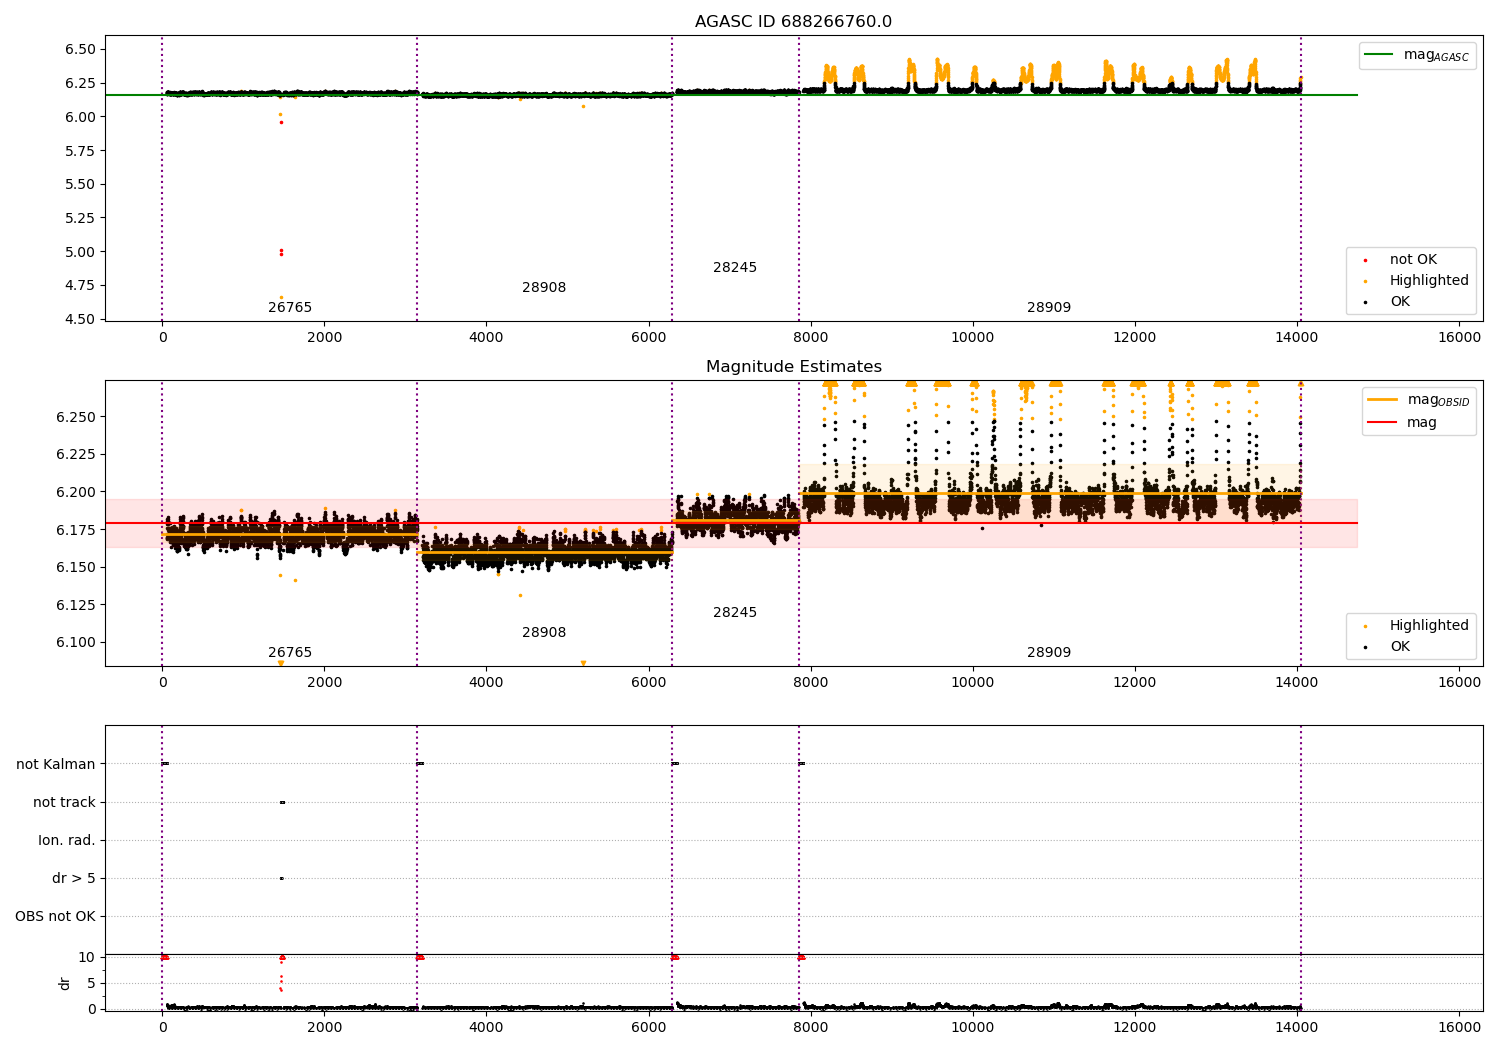Click OBSID label 28245 in Magnitude Estimates plot

(x=735, y=613)
